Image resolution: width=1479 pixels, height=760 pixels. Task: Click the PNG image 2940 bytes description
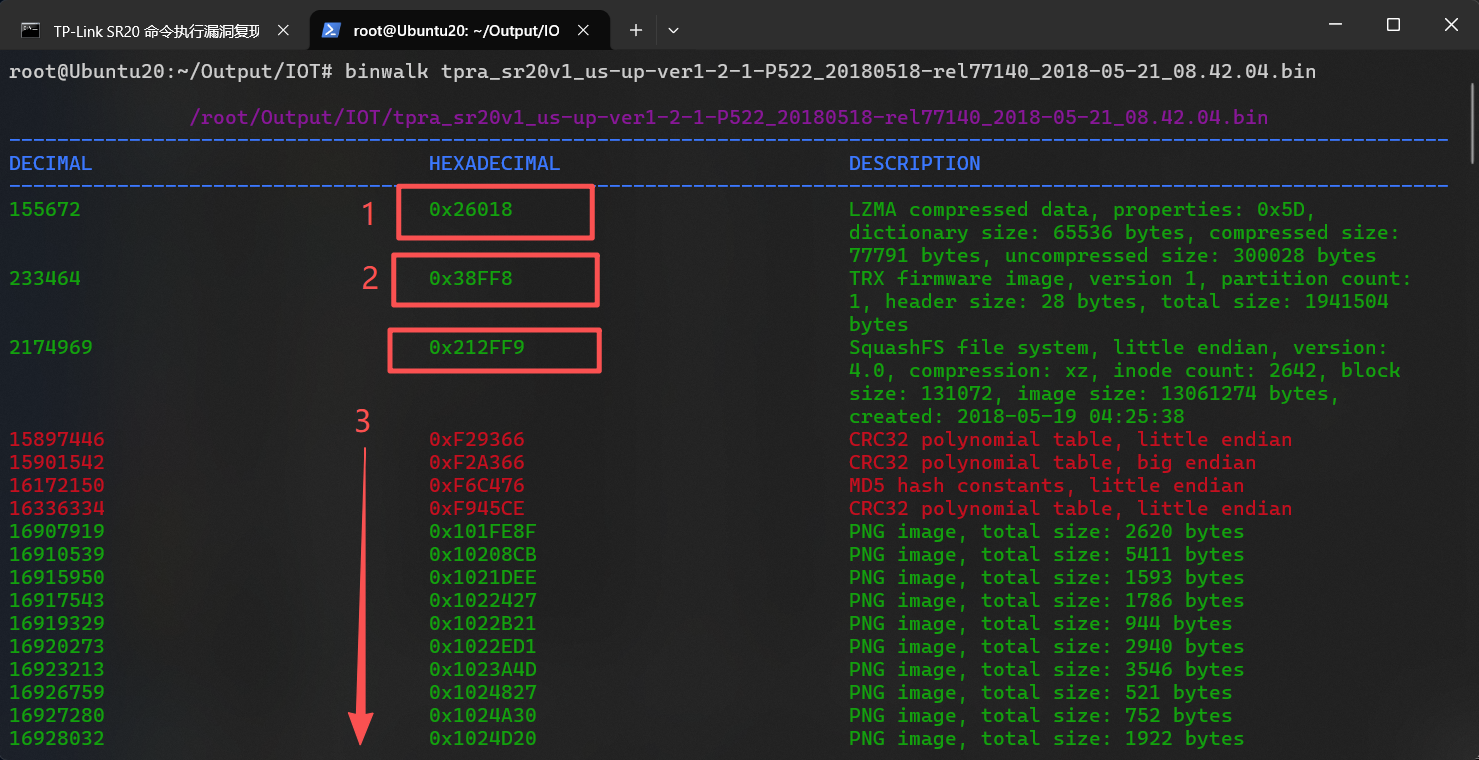[x=1046, y=646]
